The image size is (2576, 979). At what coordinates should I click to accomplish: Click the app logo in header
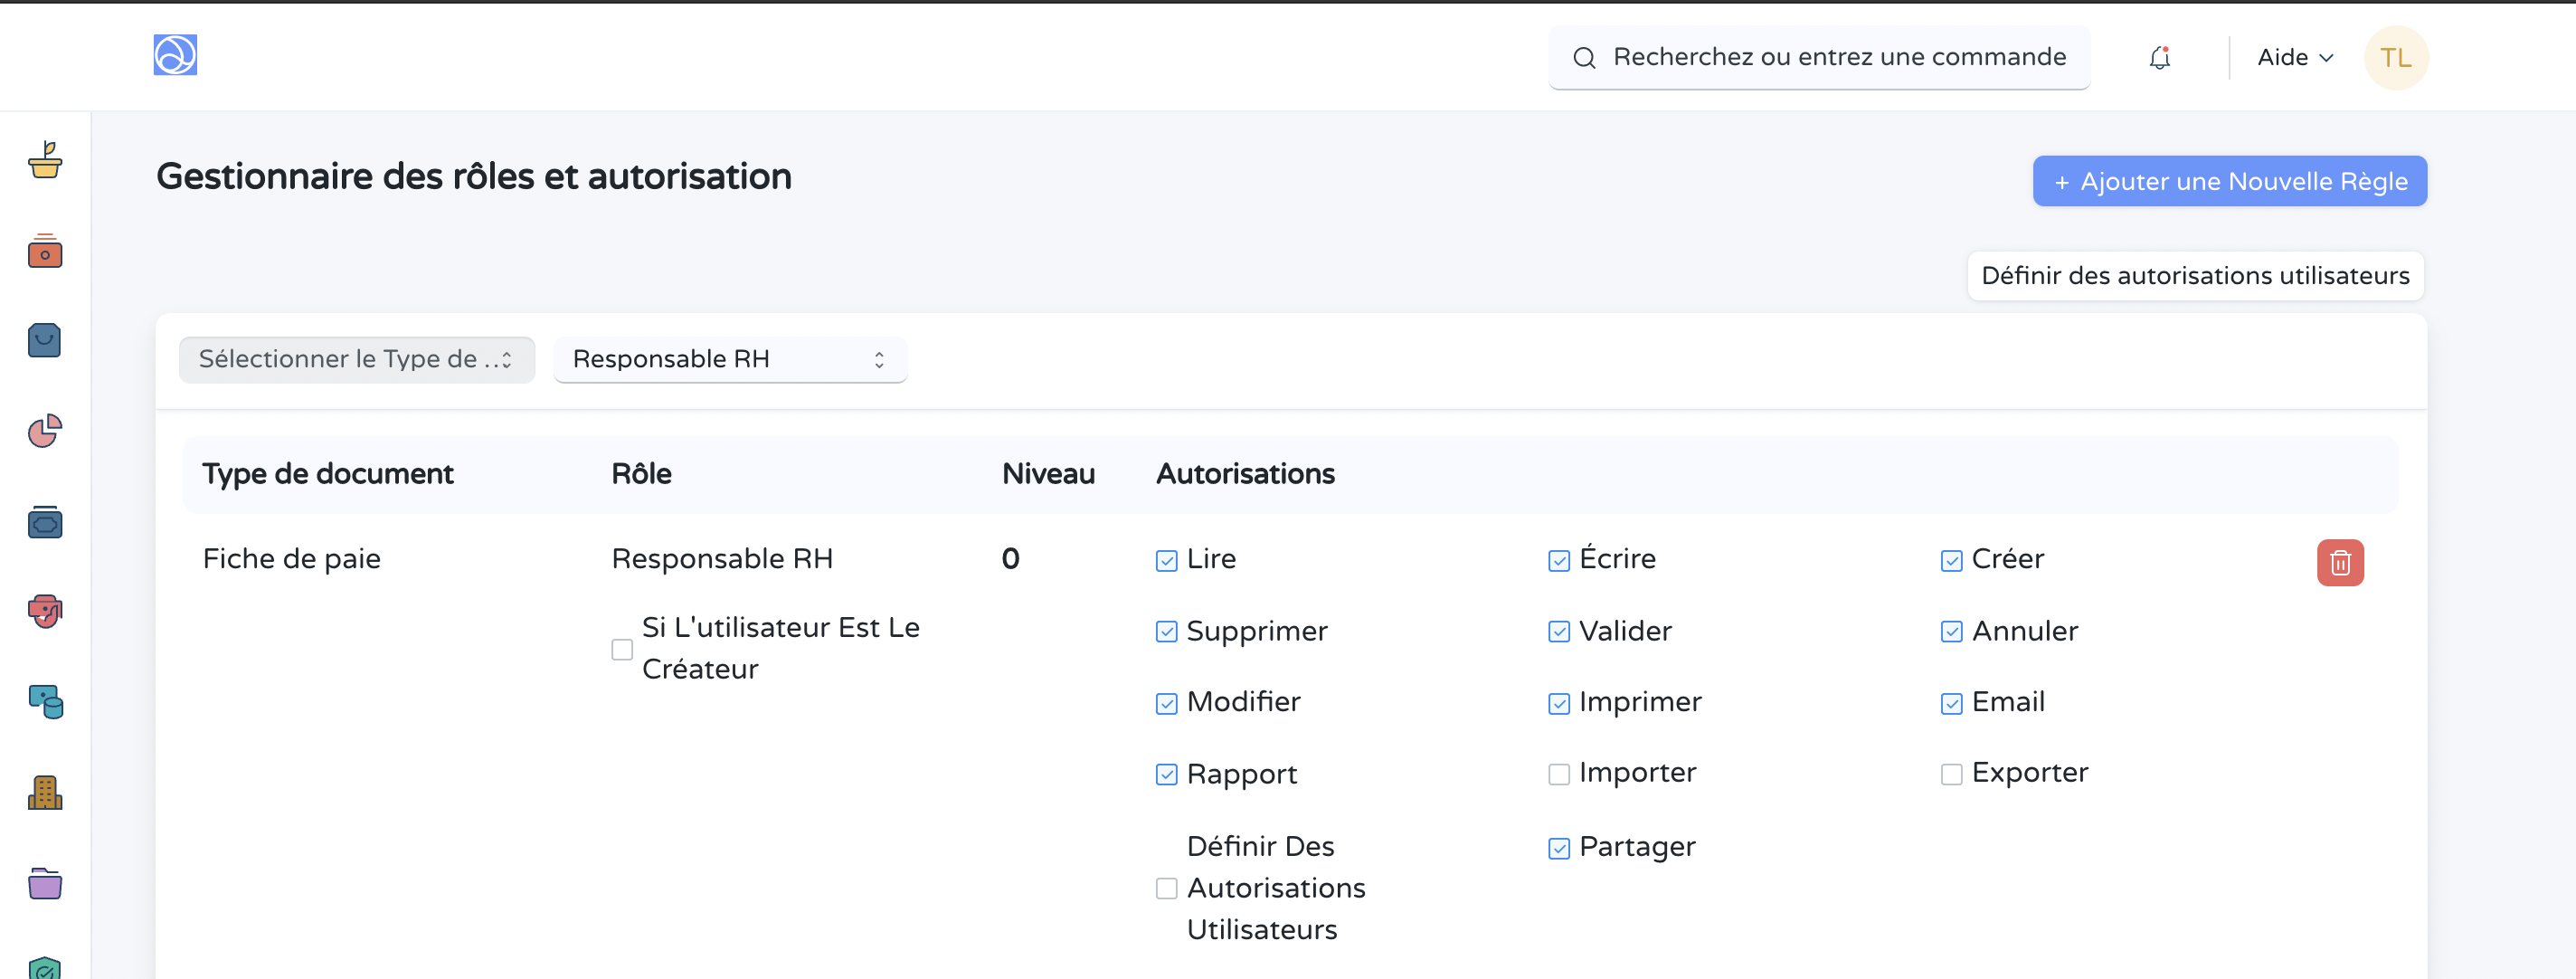tap(175, 55)
